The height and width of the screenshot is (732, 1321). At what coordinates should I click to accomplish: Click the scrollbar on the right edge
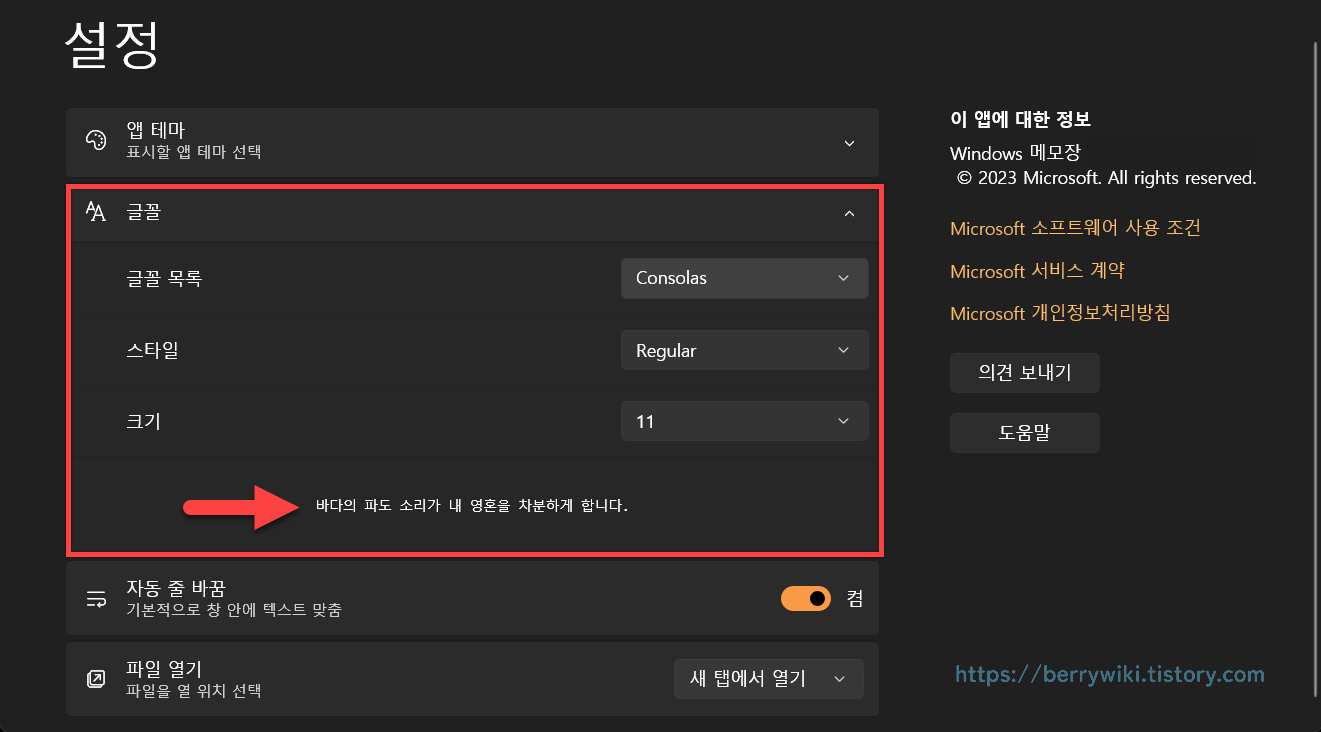[1313, 366]
